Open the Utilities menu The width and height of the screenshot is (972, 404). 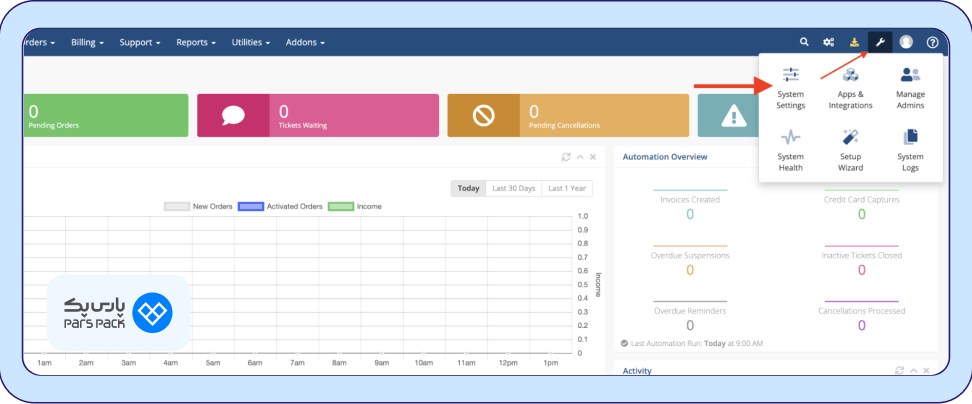[x=251, y=43]
